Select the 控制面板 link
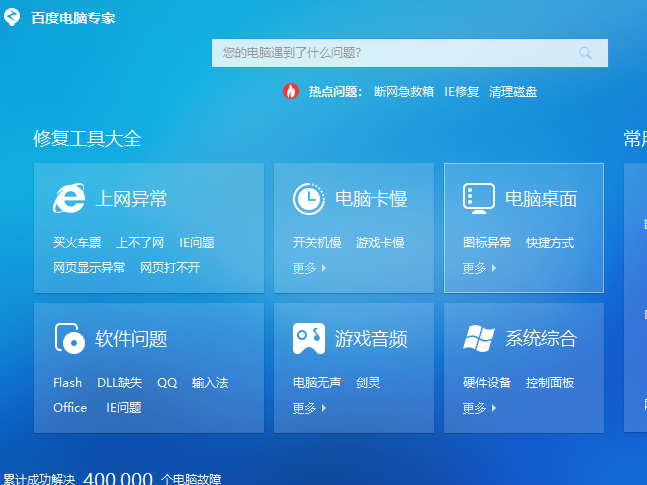Viewport: 647px width, 485px height. [550, 383]
